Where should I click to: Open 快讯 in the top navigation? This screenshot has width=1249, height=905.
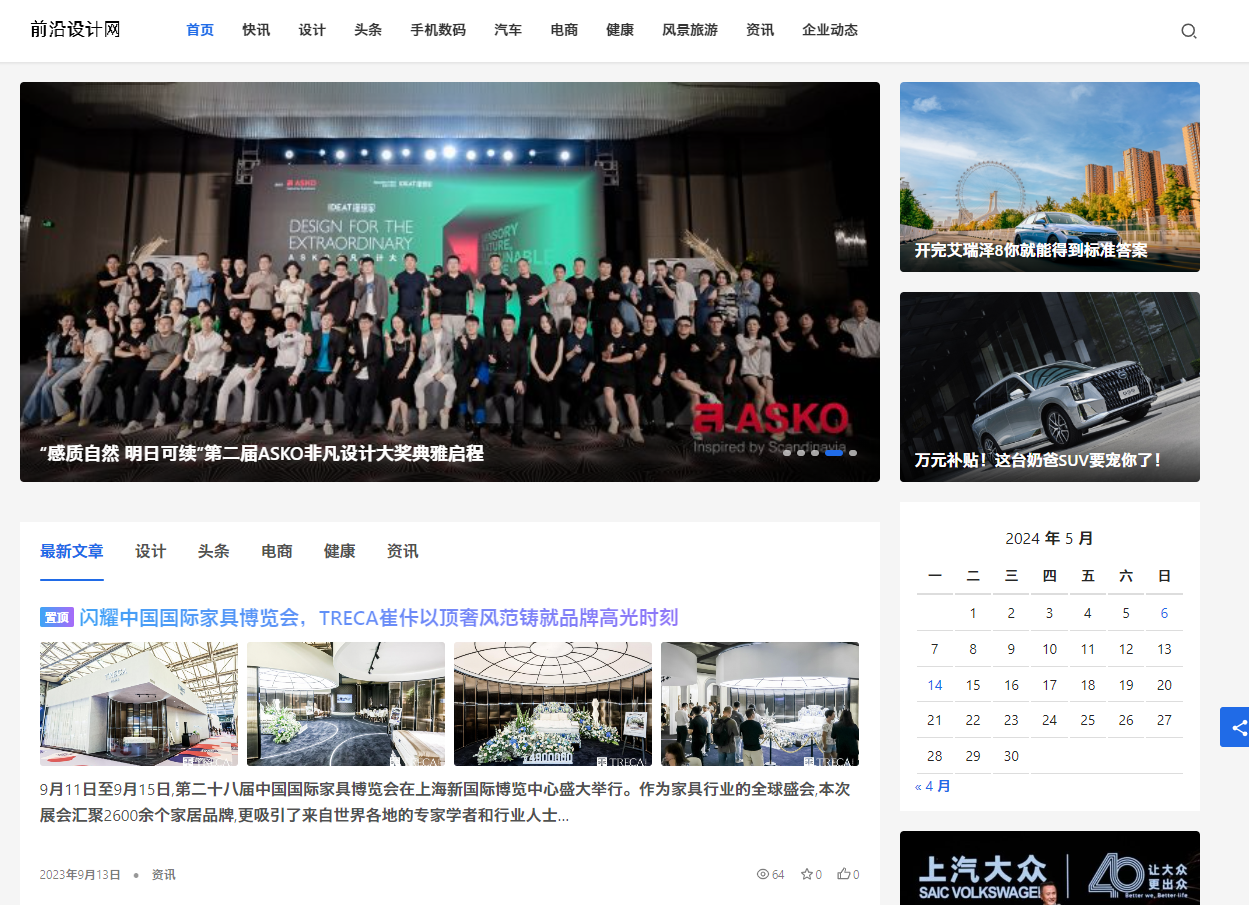(x=256, y=30)
